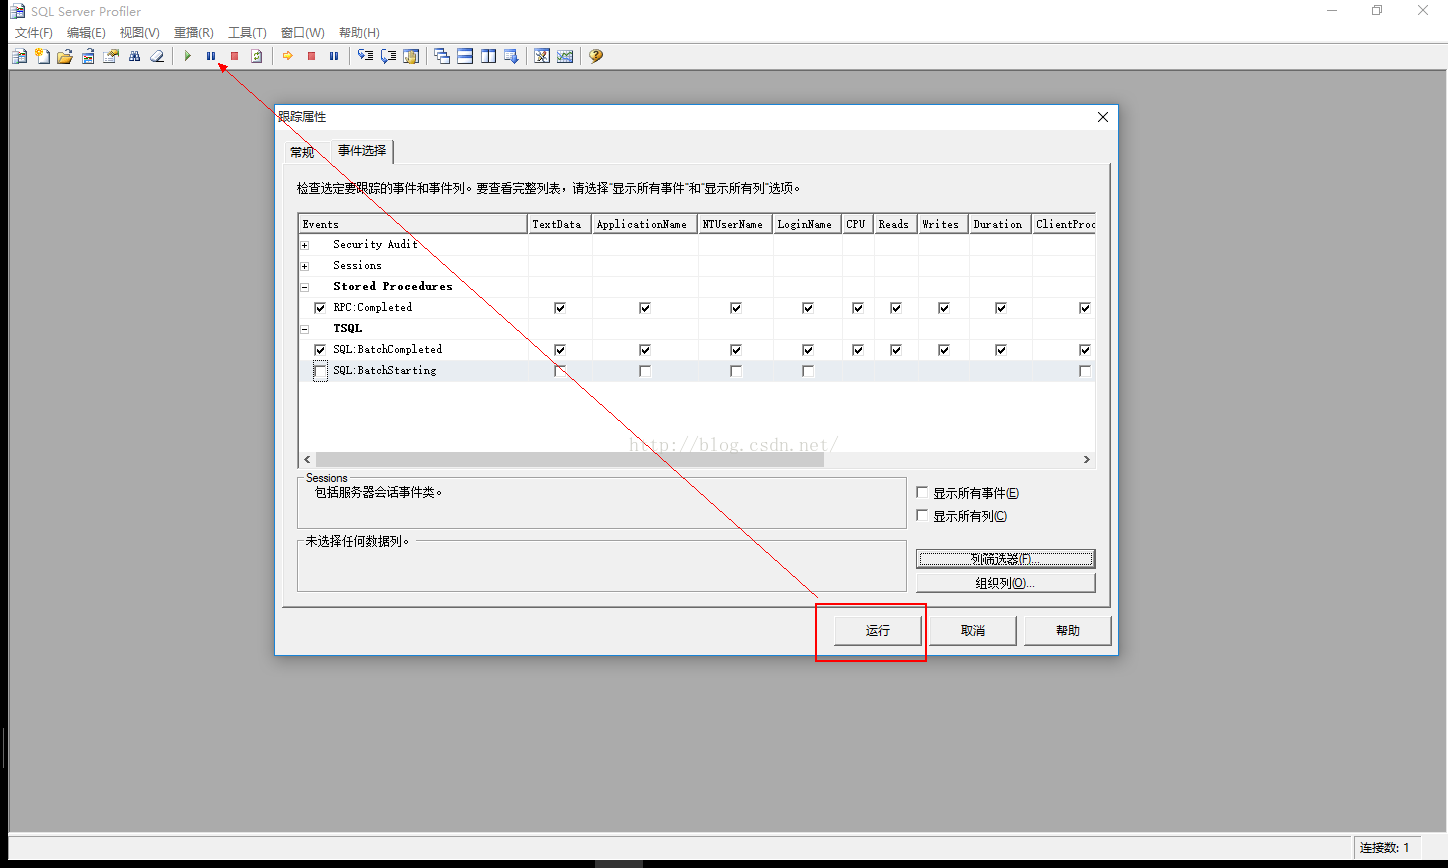Open trace properties toolbar icon

pyautogui.click(x=111, y=56)
